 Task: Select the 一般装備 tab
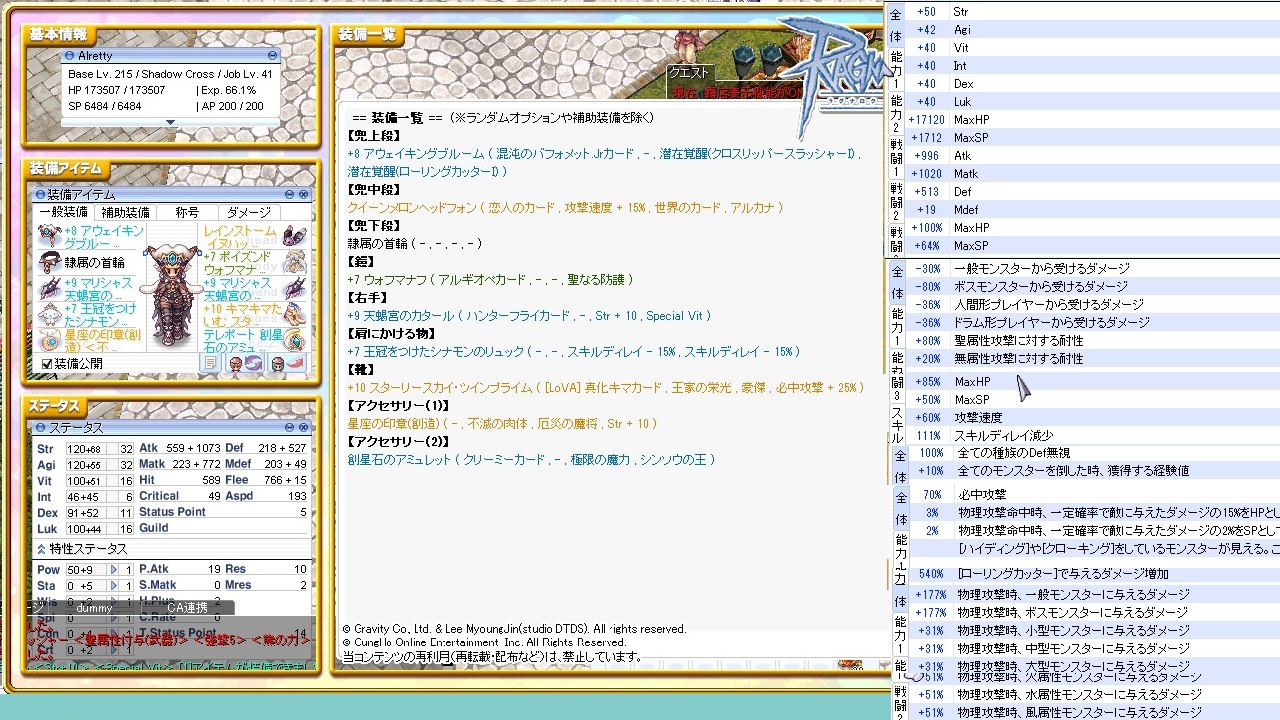[63, 212]
